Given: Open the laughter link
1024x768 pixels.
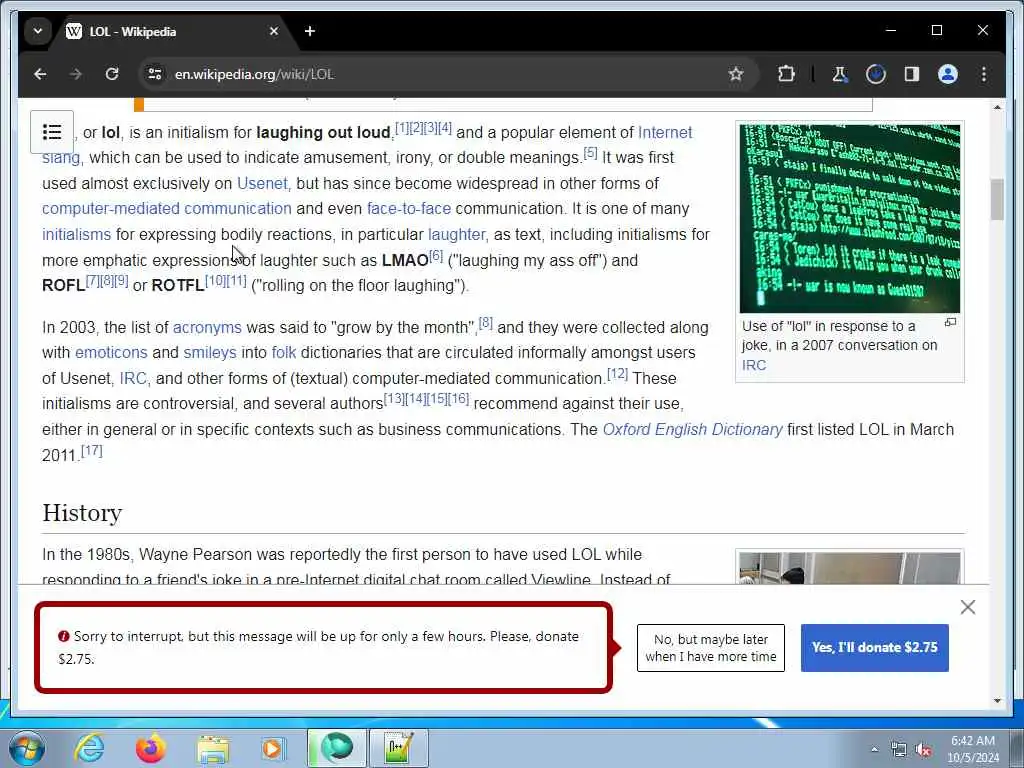Looking at the screenshot, I should (x=456, y=234).
